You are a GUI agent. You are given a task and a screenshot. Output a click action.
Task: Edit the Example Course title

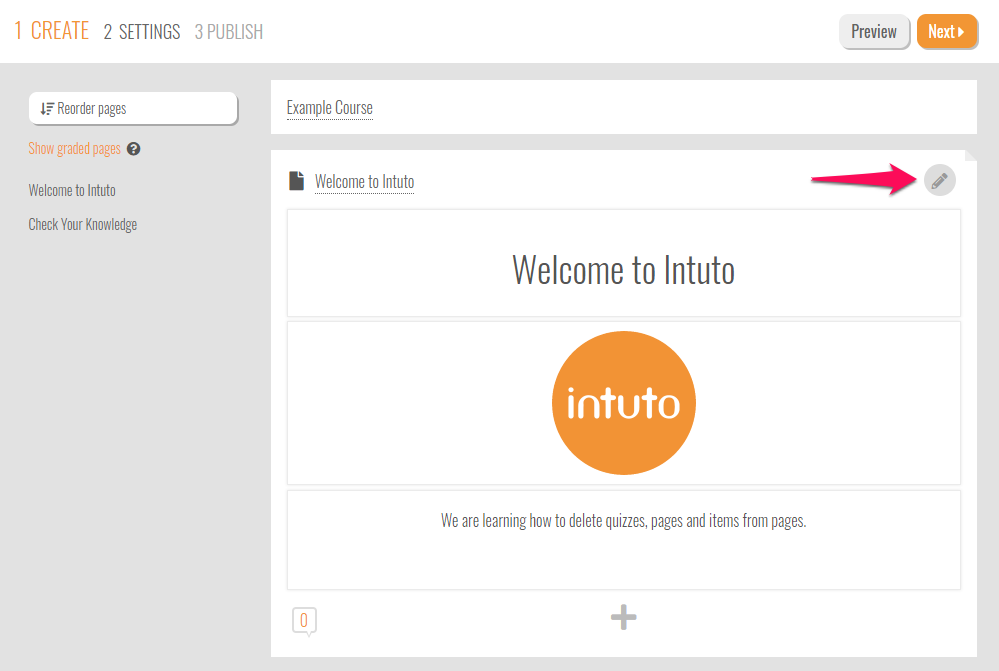tap(330, 108)
